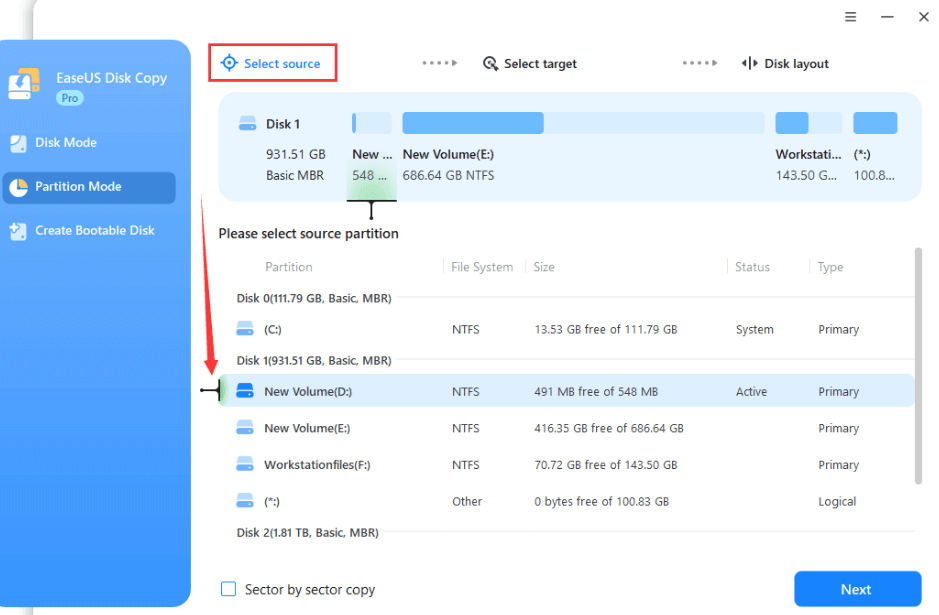
Task: Select the Workstationfiles(F:) partition row
Action: click(566, 465)
